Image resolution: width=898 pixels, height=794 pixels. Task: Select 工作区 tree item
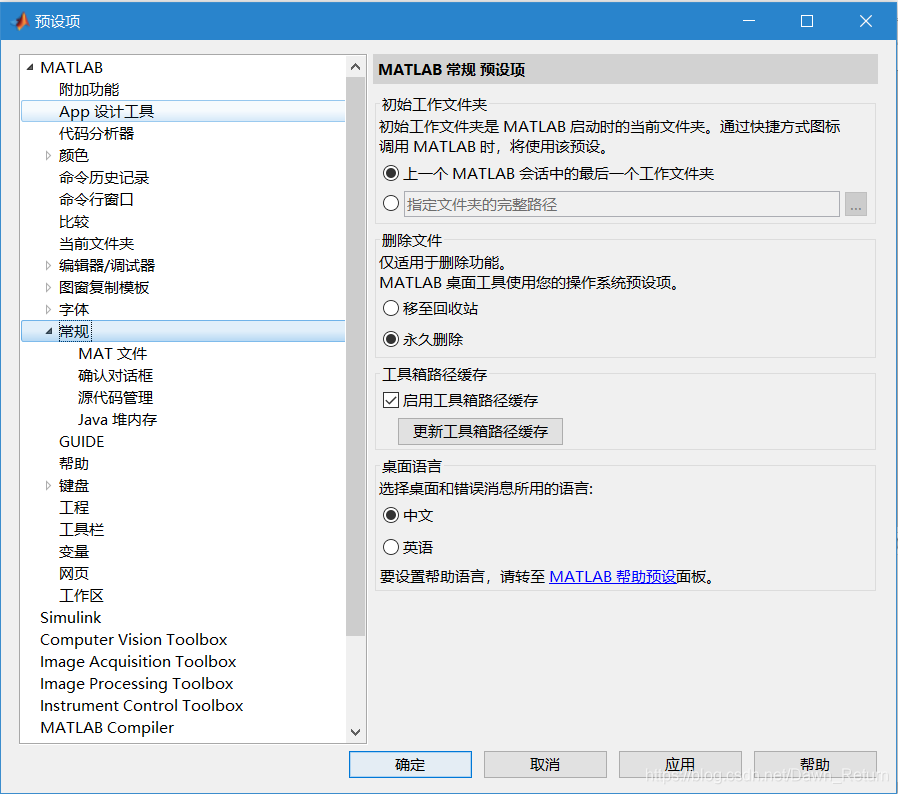81,596
